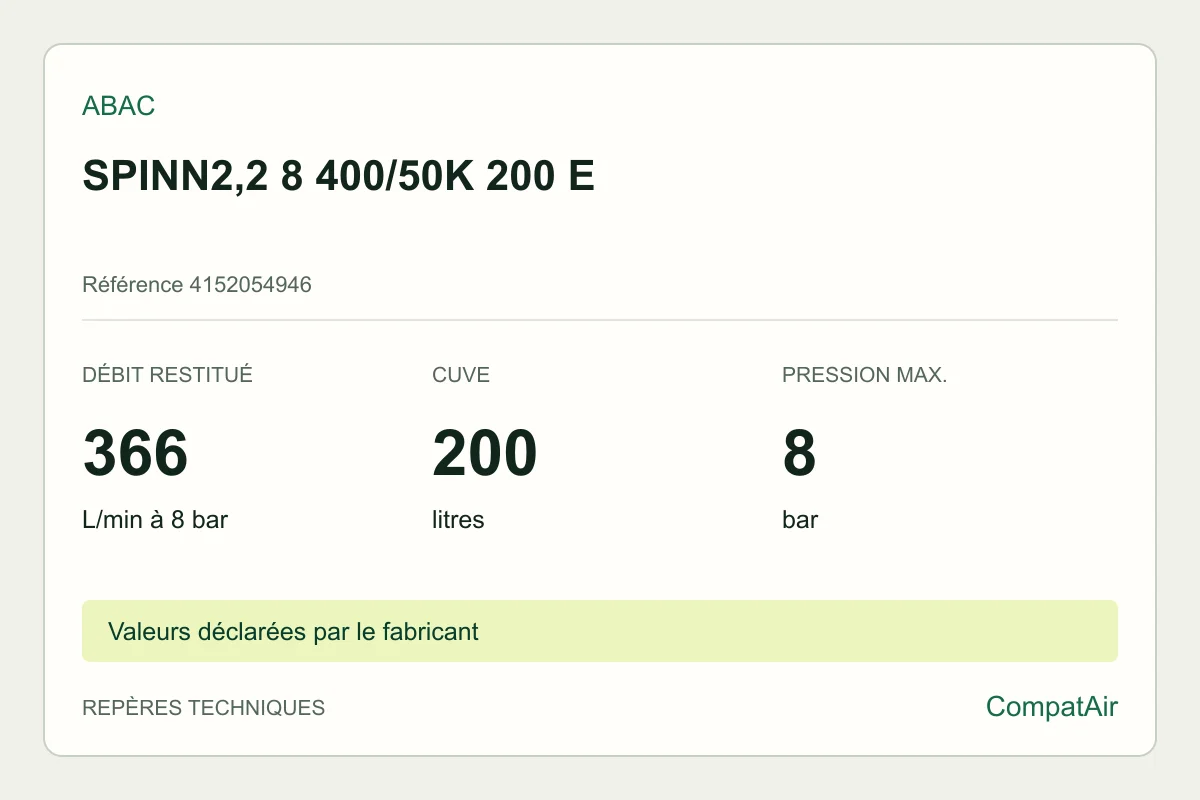Click the CUVE label

tap(461, 375)
